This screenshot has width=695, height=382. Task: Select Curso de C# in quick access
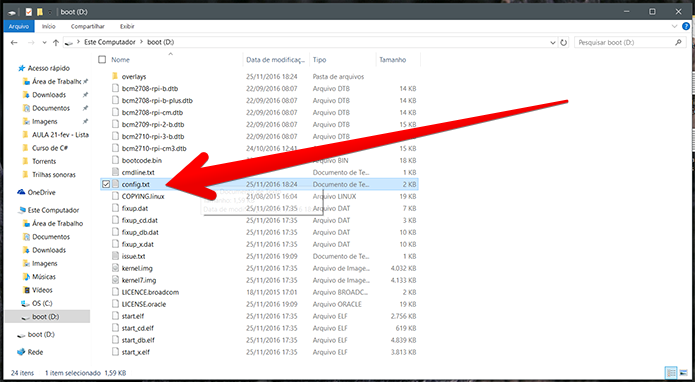click(50, 148)
